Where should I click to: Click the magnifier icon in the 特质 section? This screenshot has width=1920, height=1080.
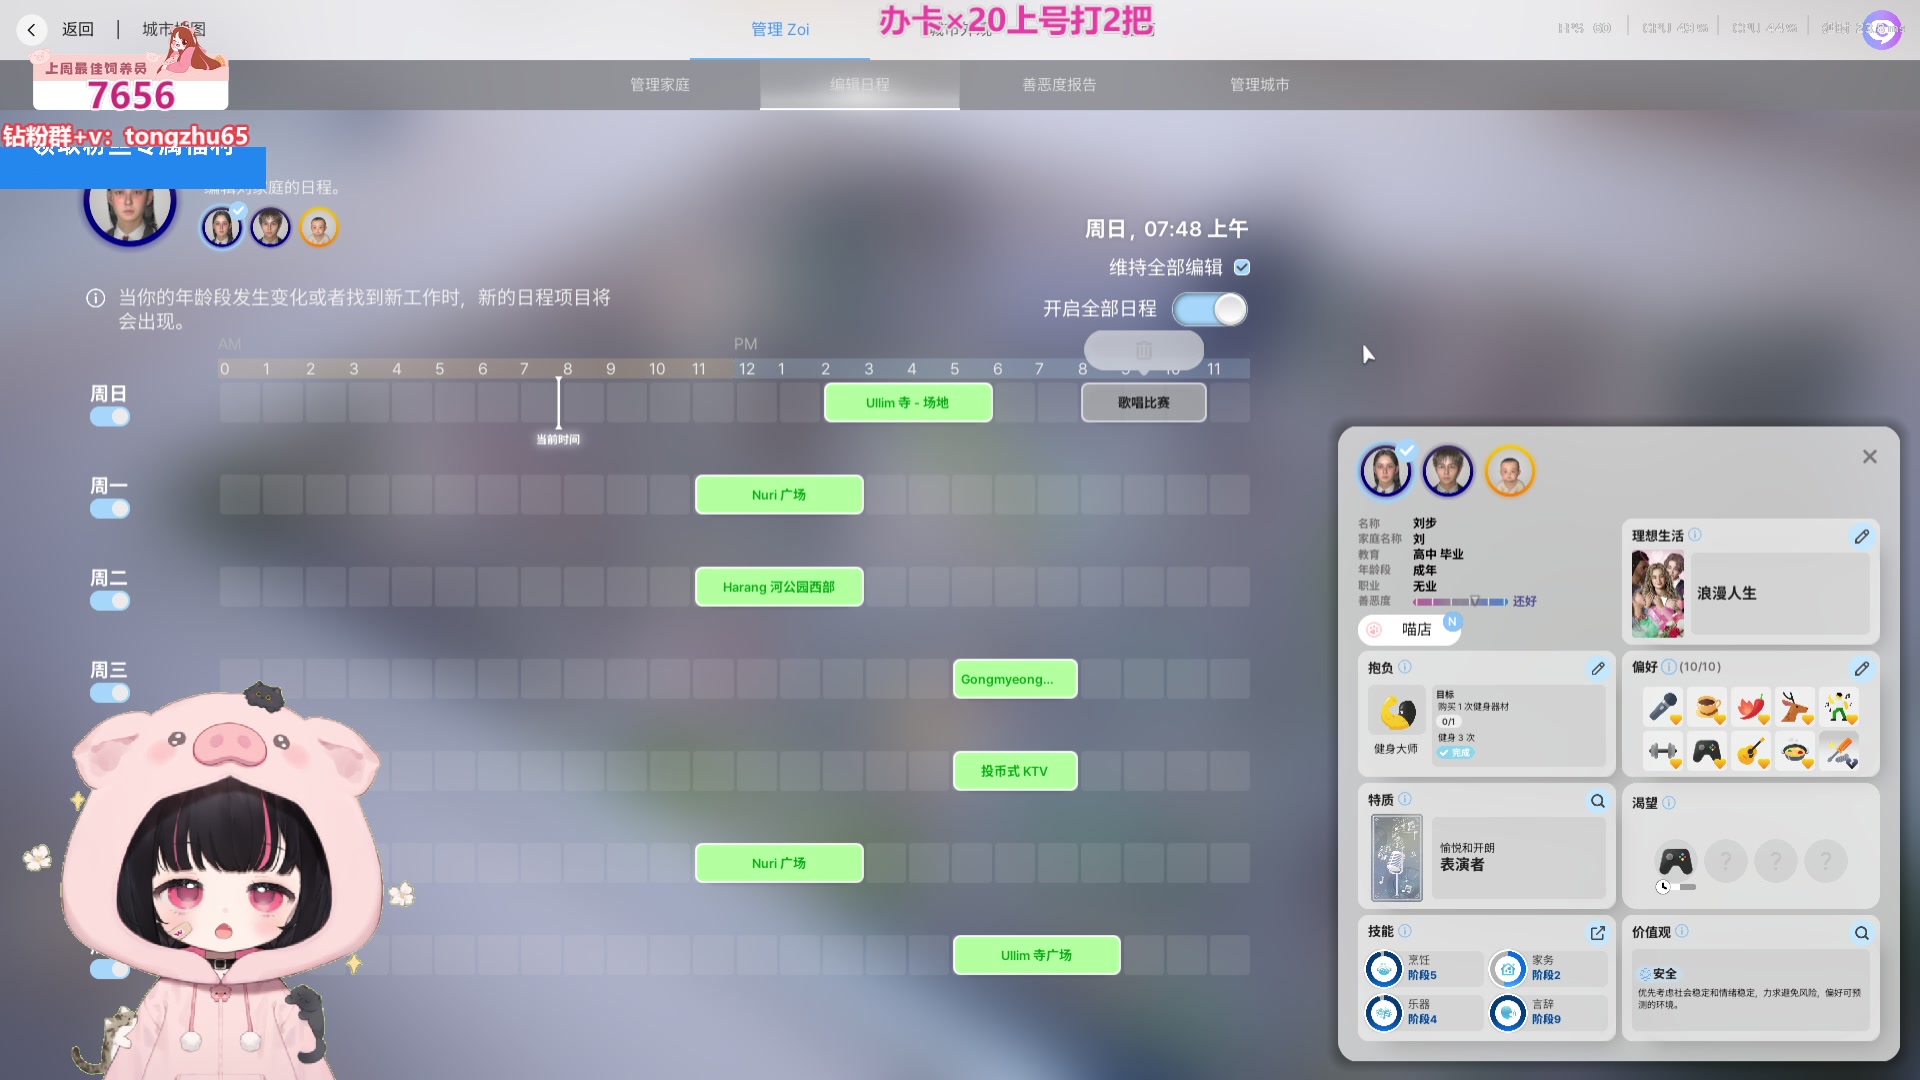(1598, 801)
